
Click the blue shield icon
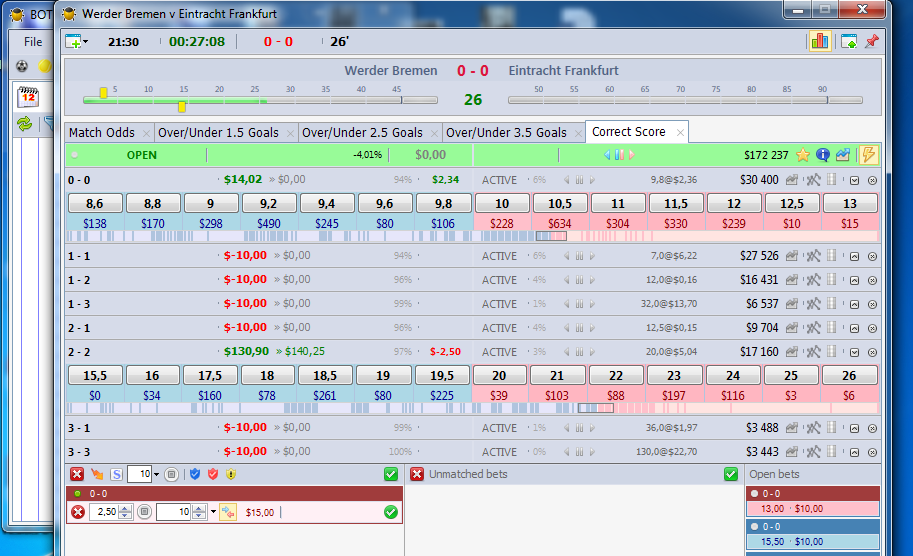(195, 474)
